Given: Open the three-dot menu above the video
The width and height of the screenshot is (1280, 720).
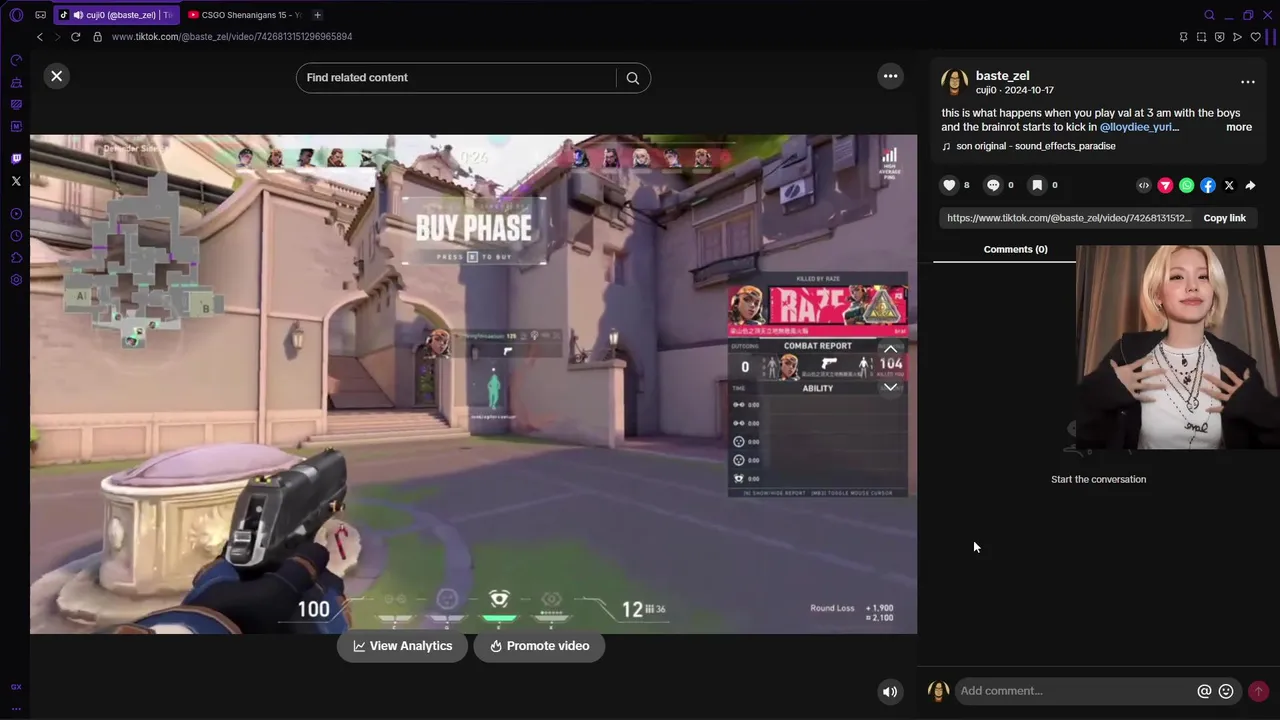Looking at the screenshot, I should 890,76.
